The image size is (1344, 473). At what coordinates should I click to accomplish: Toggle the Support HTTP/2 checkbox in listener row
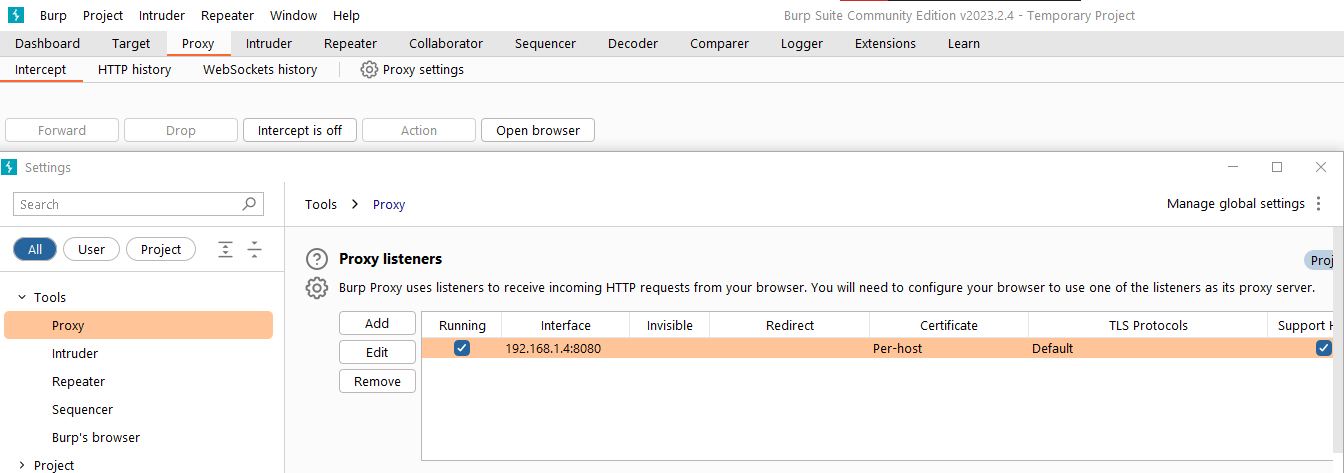point(1323,348)
